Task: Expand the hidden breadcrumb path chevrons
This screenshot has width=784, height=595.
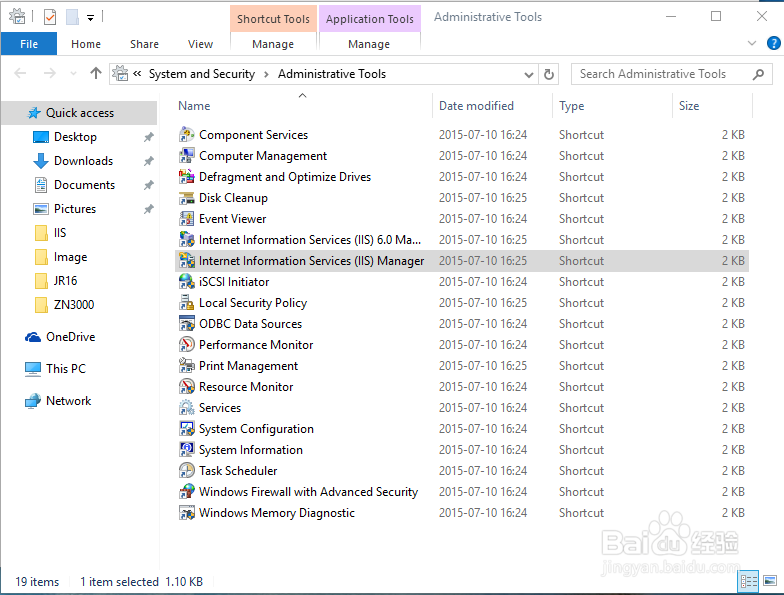Action: click(x=137, y=74)
